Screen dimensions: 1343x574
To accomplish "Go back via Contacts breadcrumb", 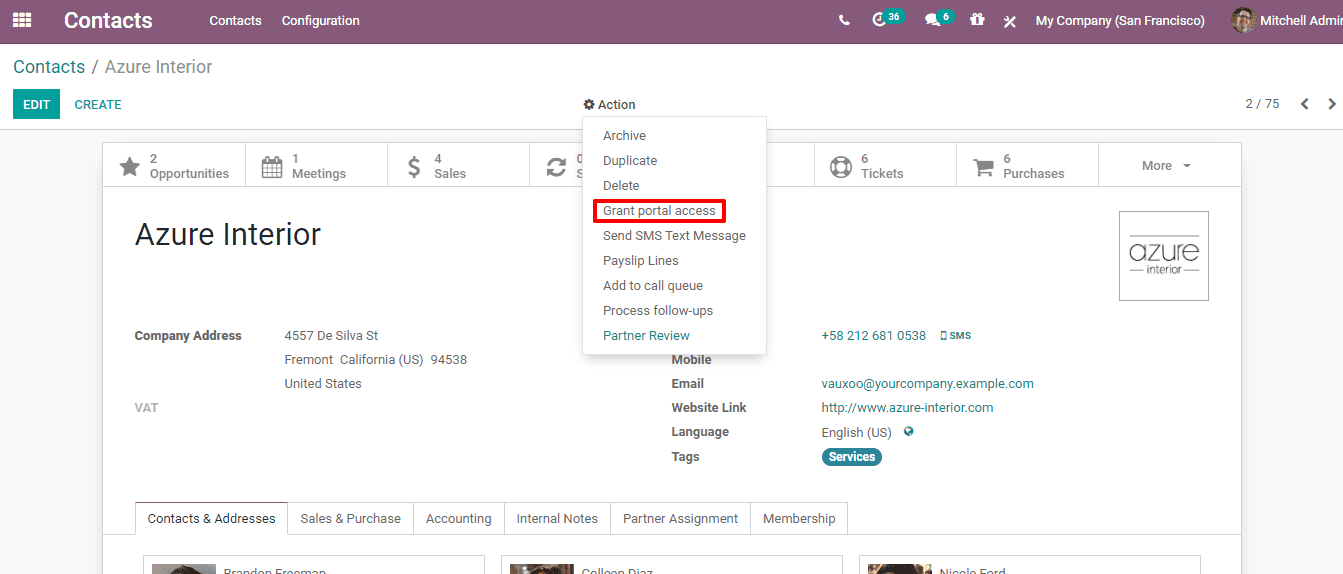I will [49, 67].
